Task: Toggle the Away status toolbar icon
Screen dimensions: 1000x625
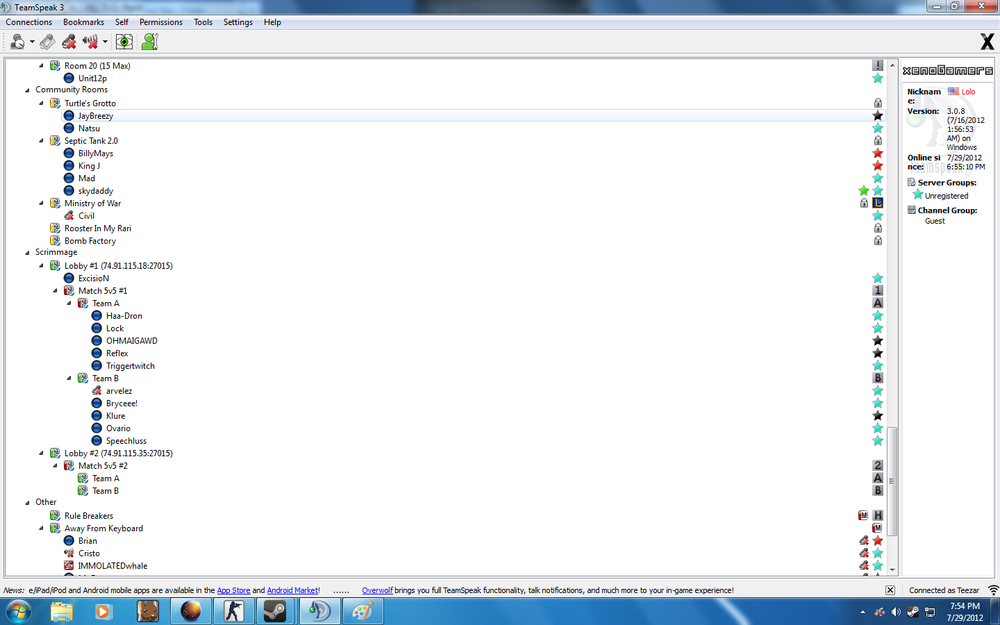Action: coord(18,42)
